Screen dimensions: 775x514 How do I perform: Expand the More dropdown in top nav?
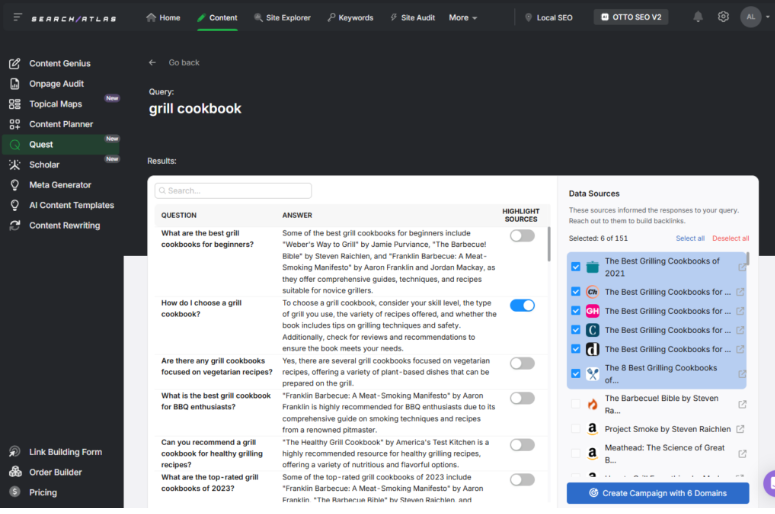[463, 18]
